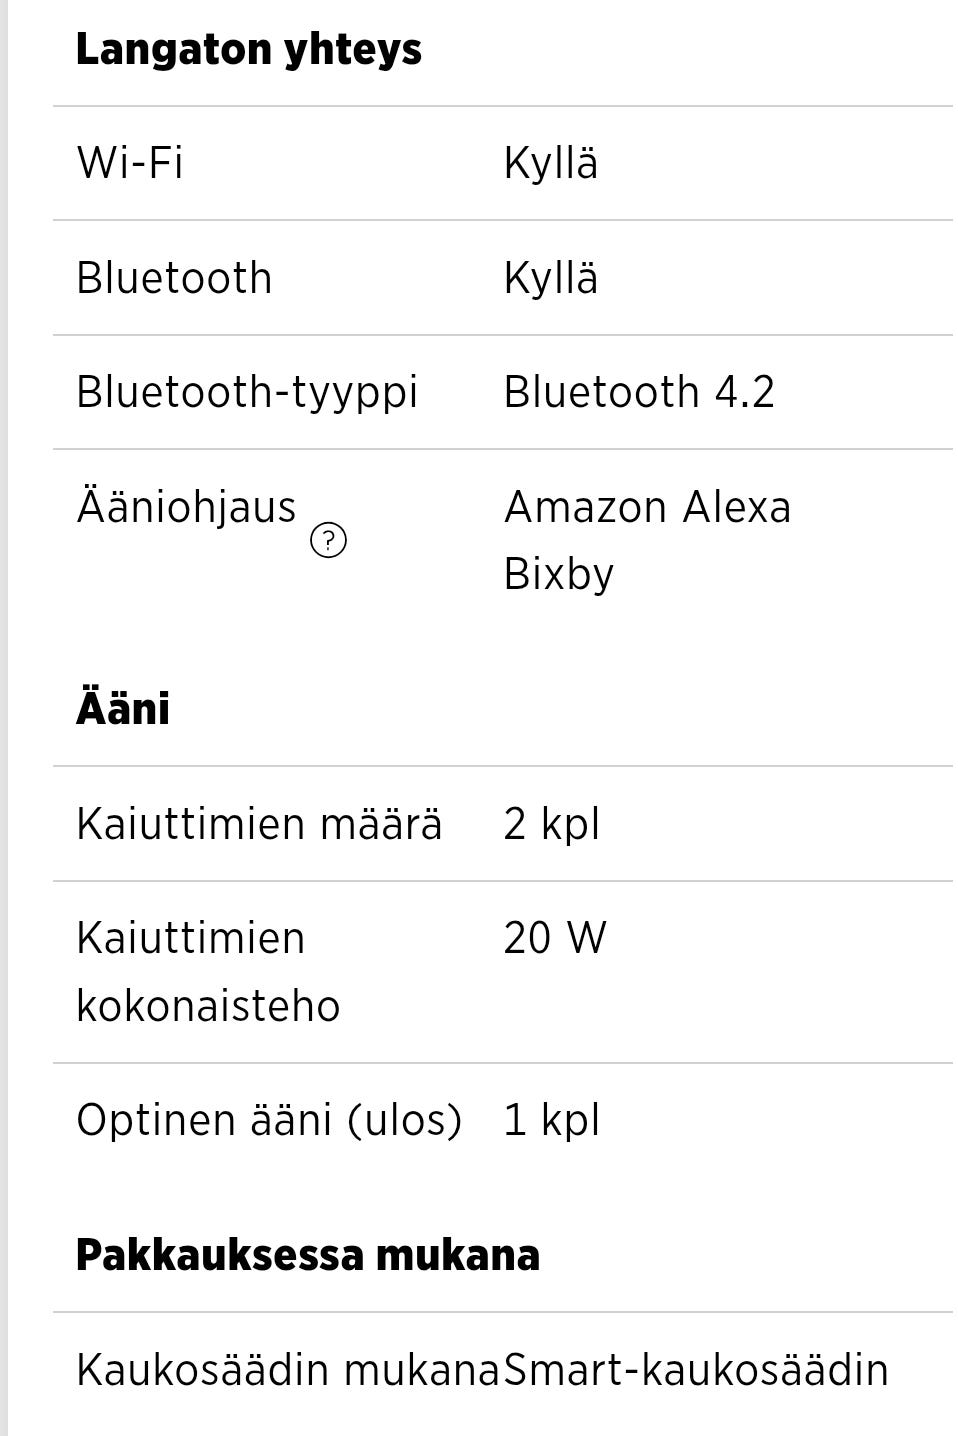Click the Ääniohjaus label text
Screen dimensions: 958x1436
tap(186, 507)
